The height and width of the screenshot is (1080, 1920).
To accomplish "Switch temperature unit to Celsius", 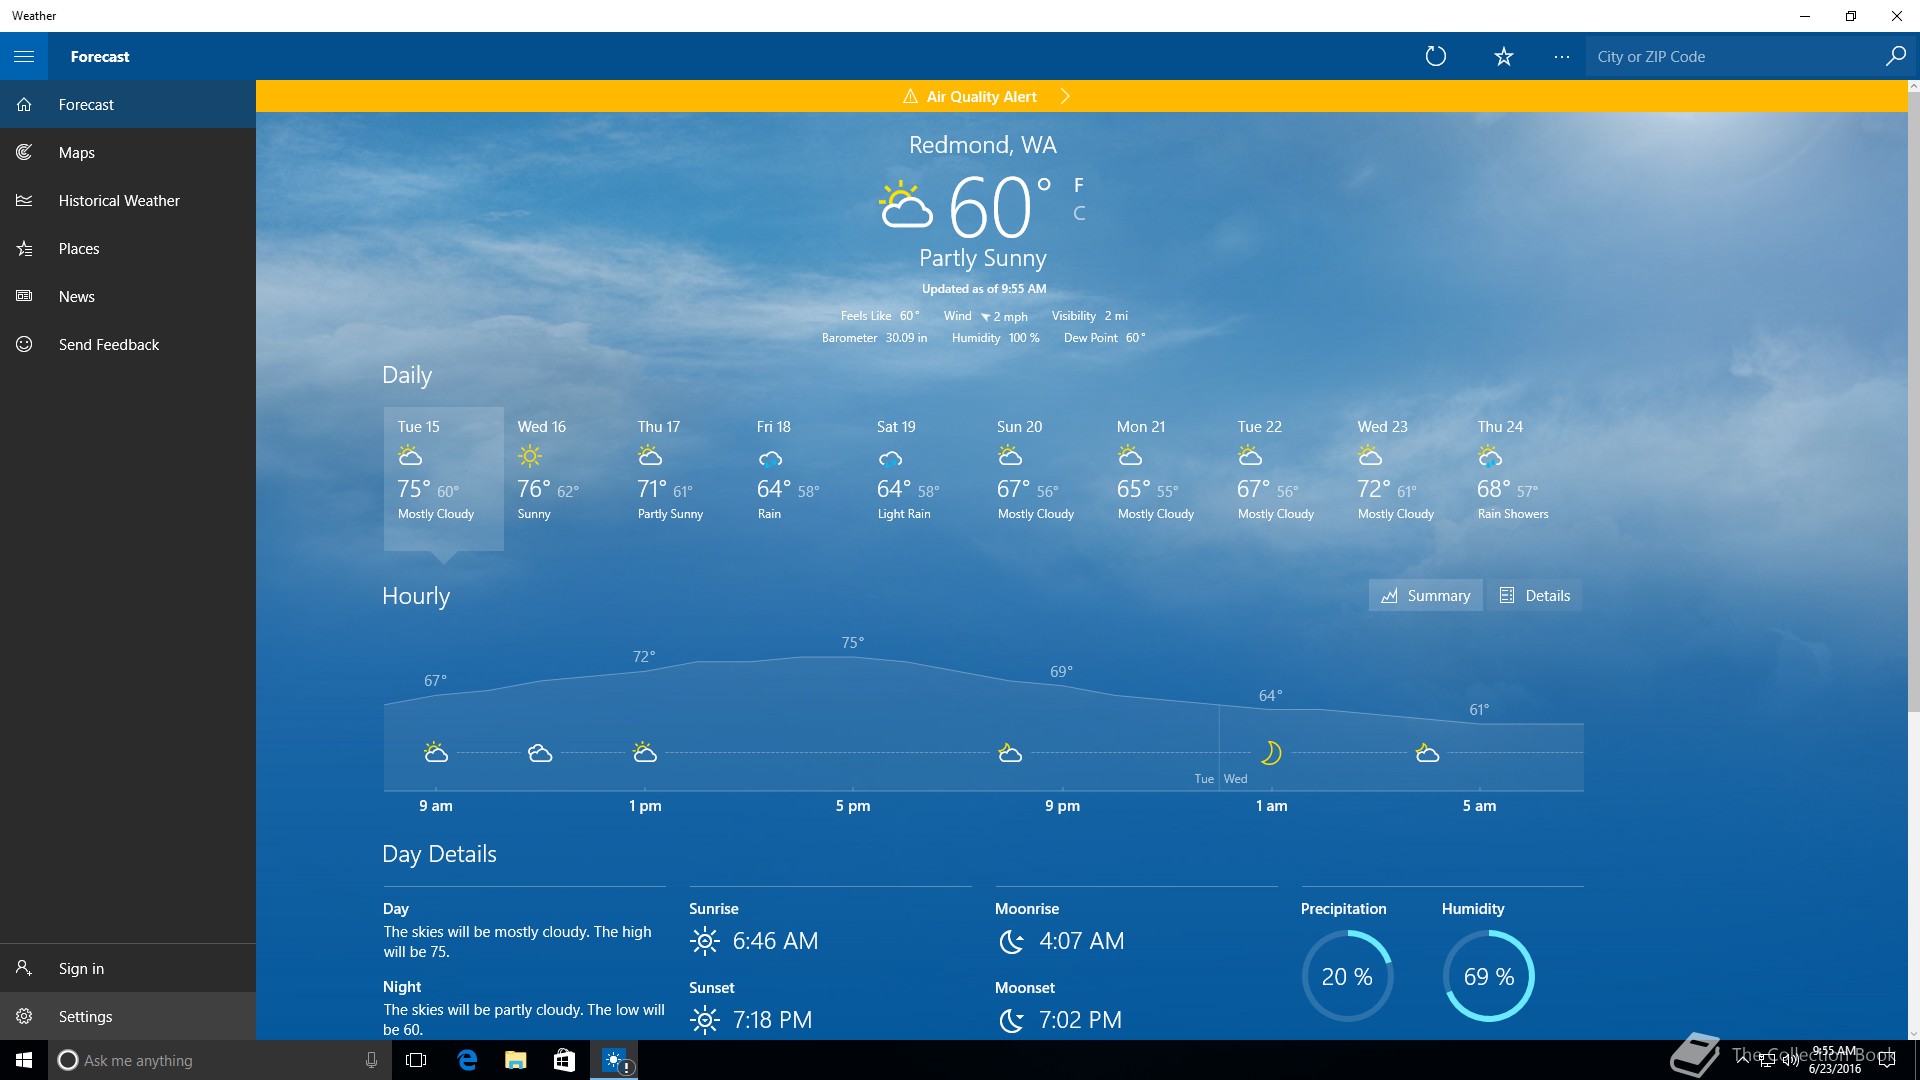I will coord(1079,213).
